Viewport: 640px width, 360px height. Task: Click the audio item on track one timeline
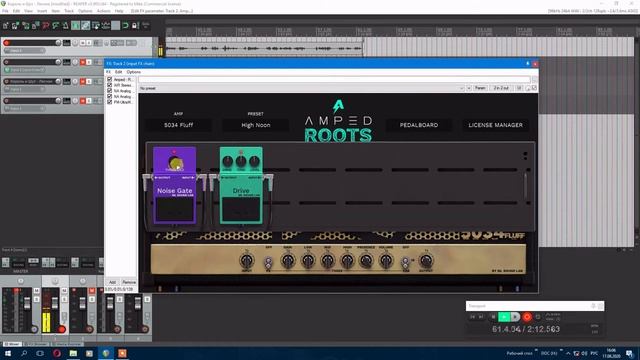pos(264,48)
